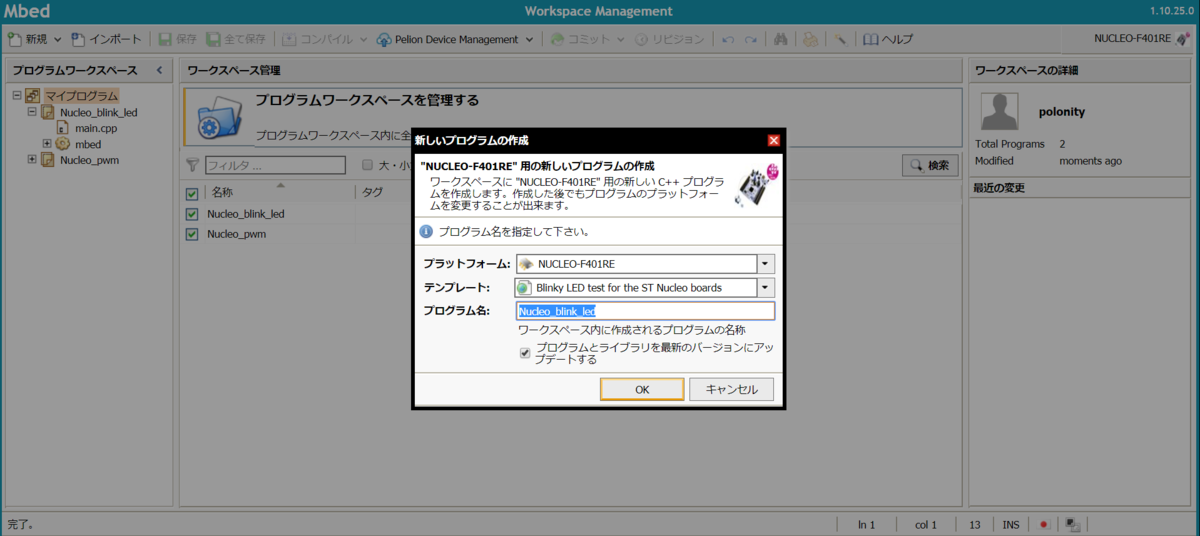Viewport: 1200px width, 536px height.
Task: Click the プログラム名 text field
Action: tap(645, 311)
